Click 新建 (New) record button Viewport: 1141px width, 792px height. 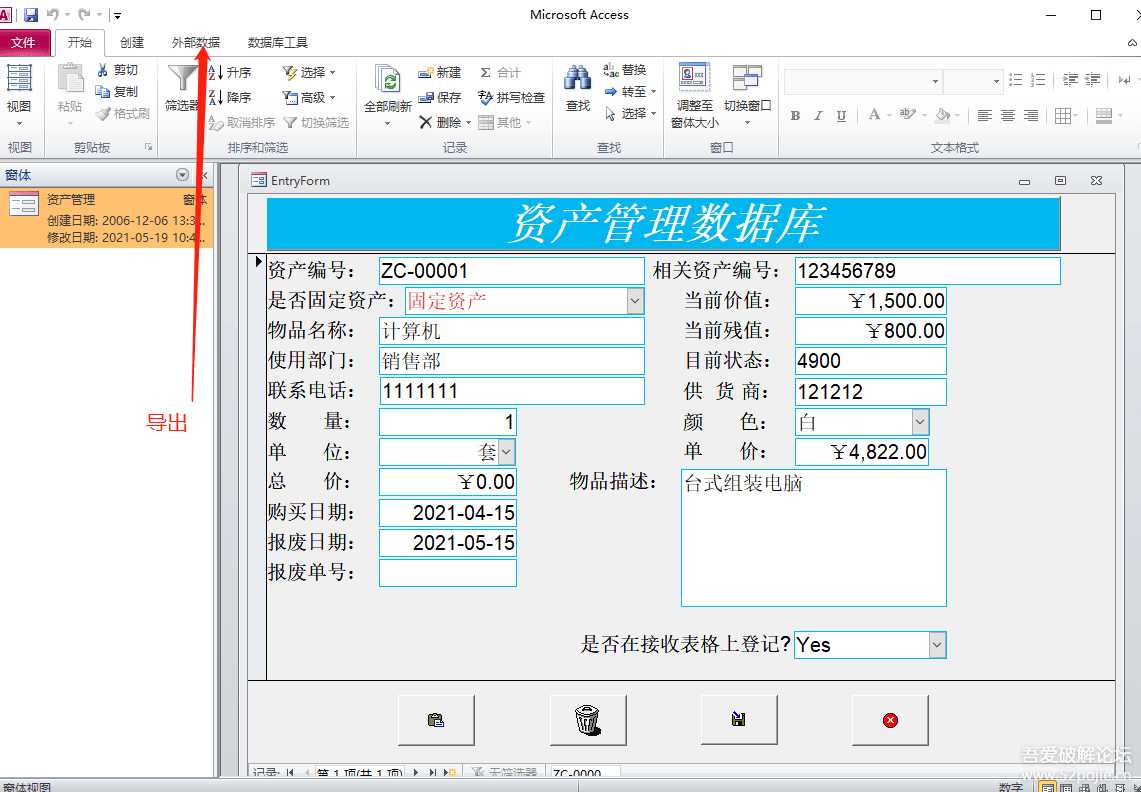tap(440, 72)
